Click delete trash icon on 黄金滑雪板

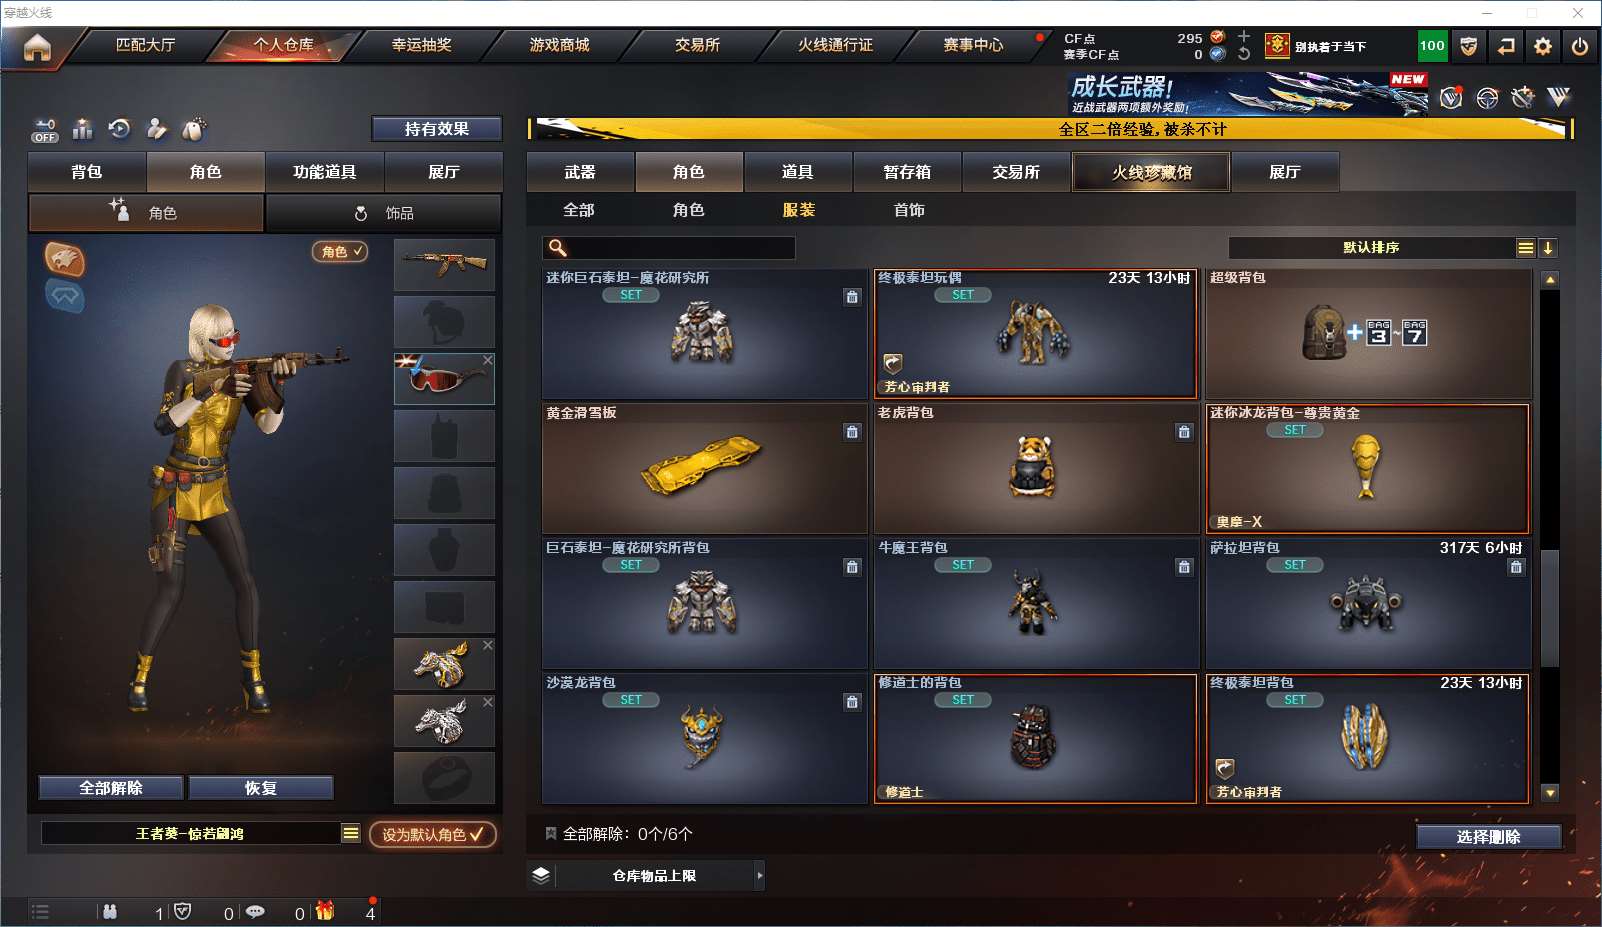[852, 432]
